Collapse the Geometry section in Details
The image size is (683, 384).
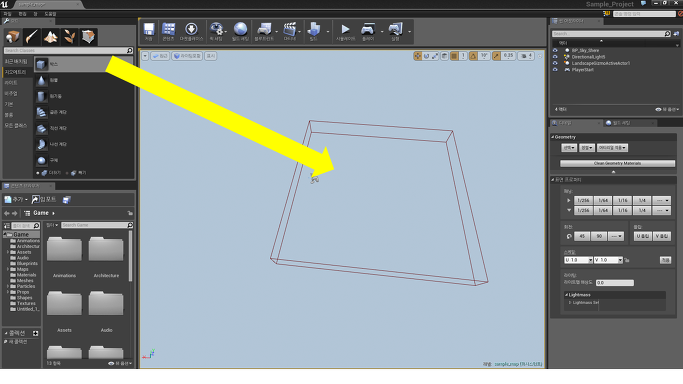click(553, 137)
